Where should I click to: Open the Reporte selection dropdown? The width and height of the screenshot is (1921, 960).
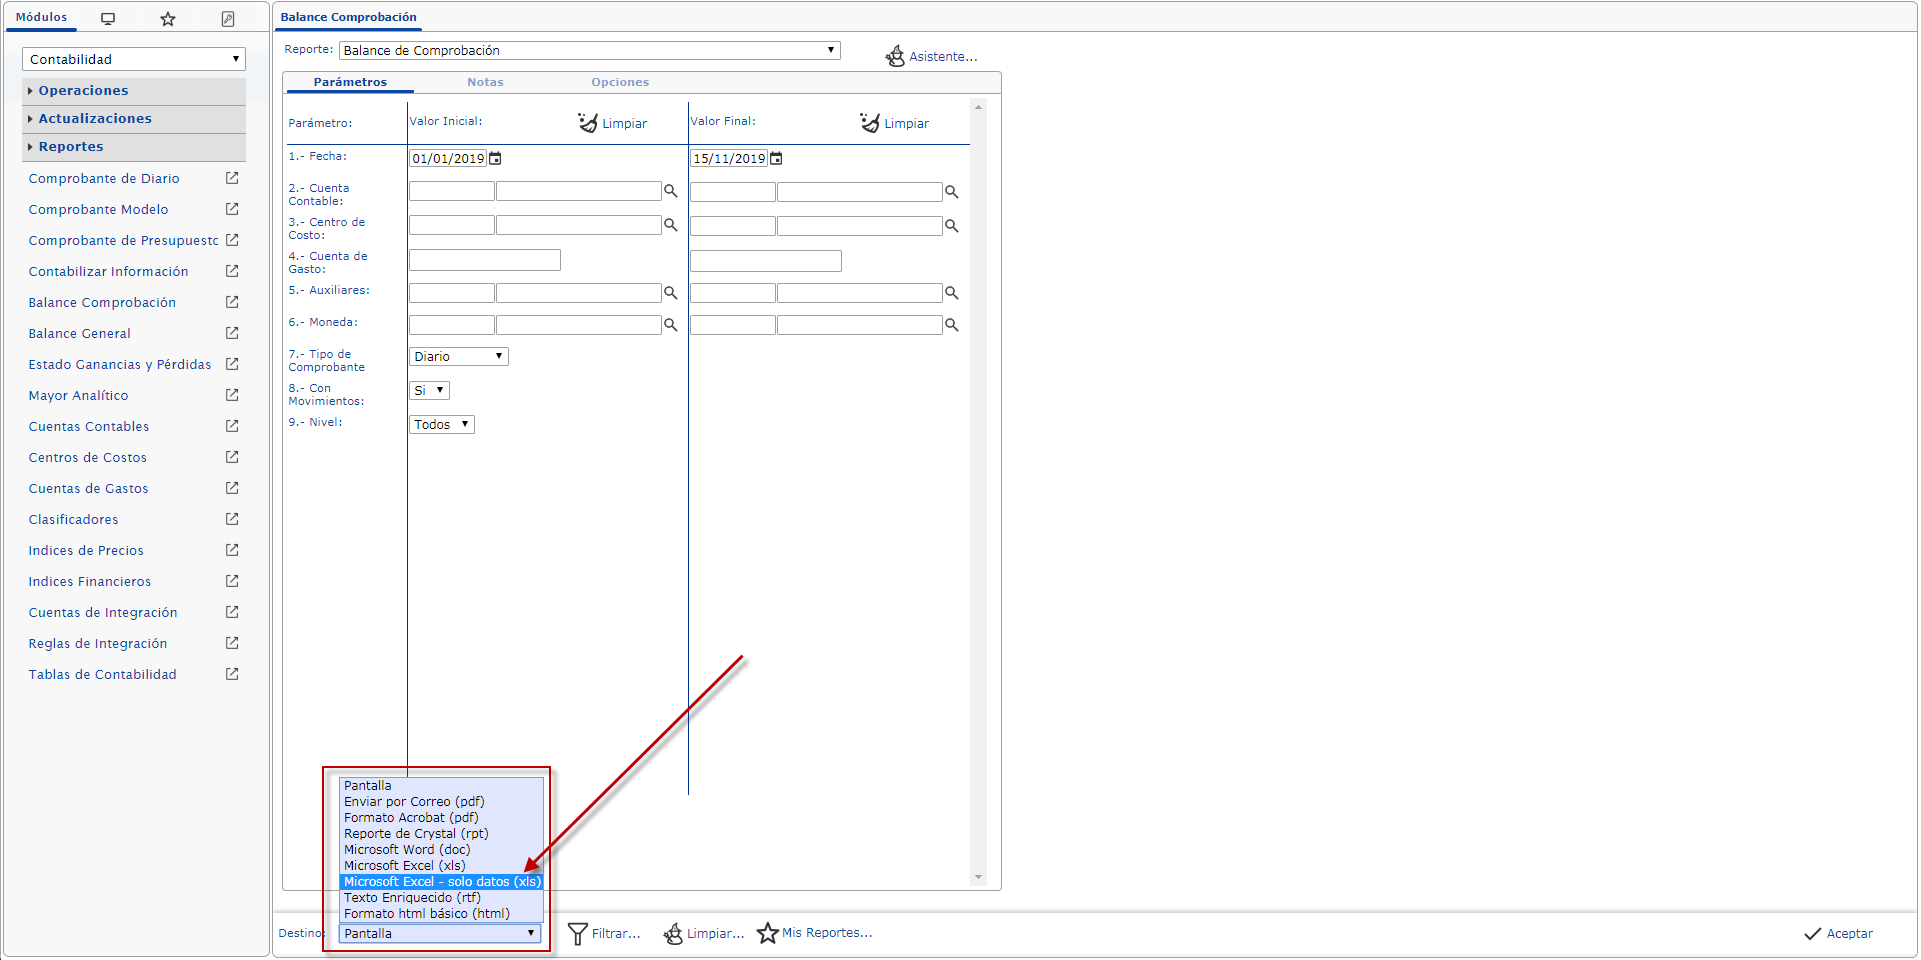[590, 50]
